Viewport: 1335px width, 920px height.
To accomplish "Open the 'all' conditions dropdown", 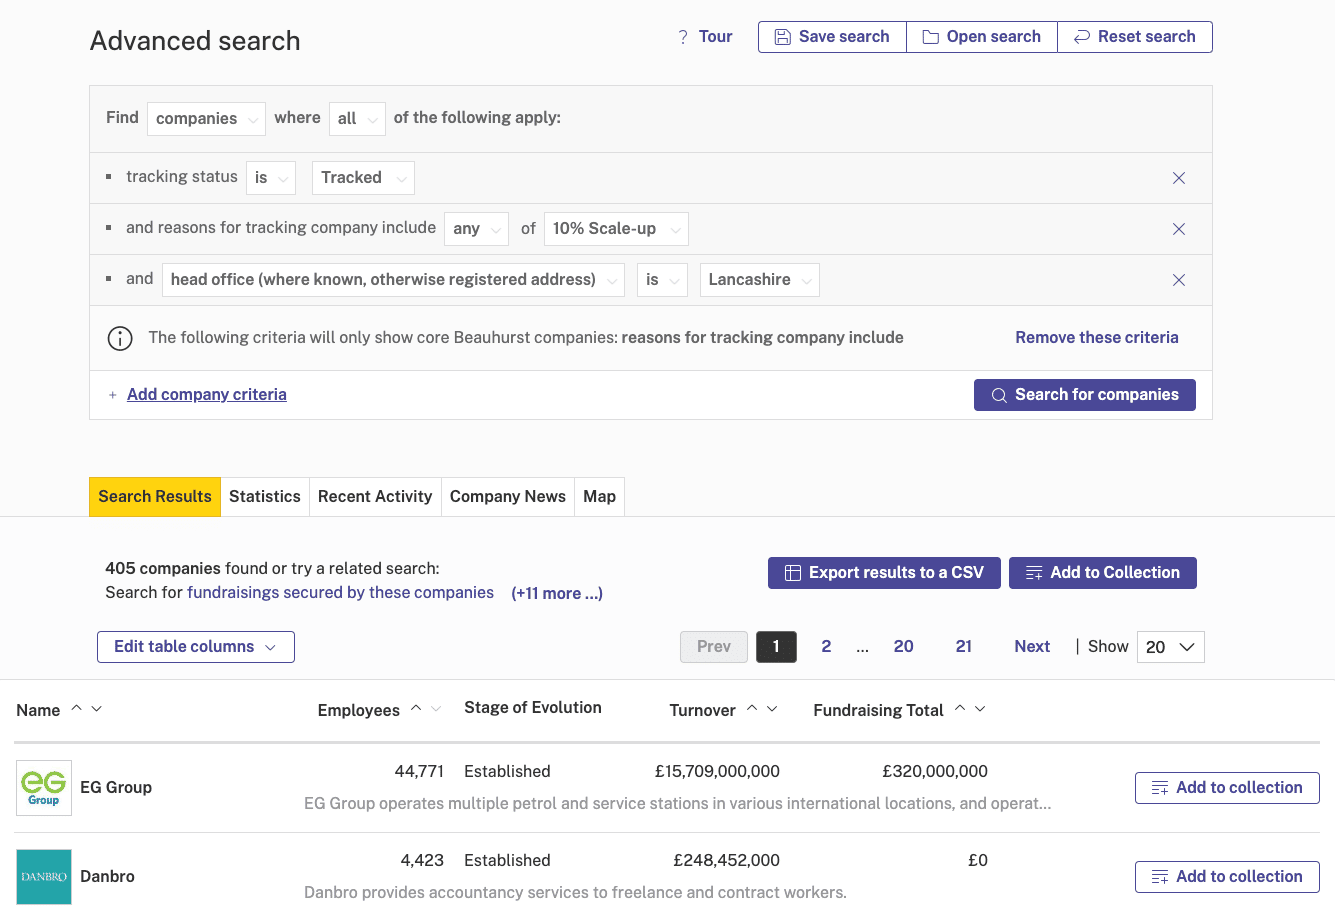I will point(357,119).
